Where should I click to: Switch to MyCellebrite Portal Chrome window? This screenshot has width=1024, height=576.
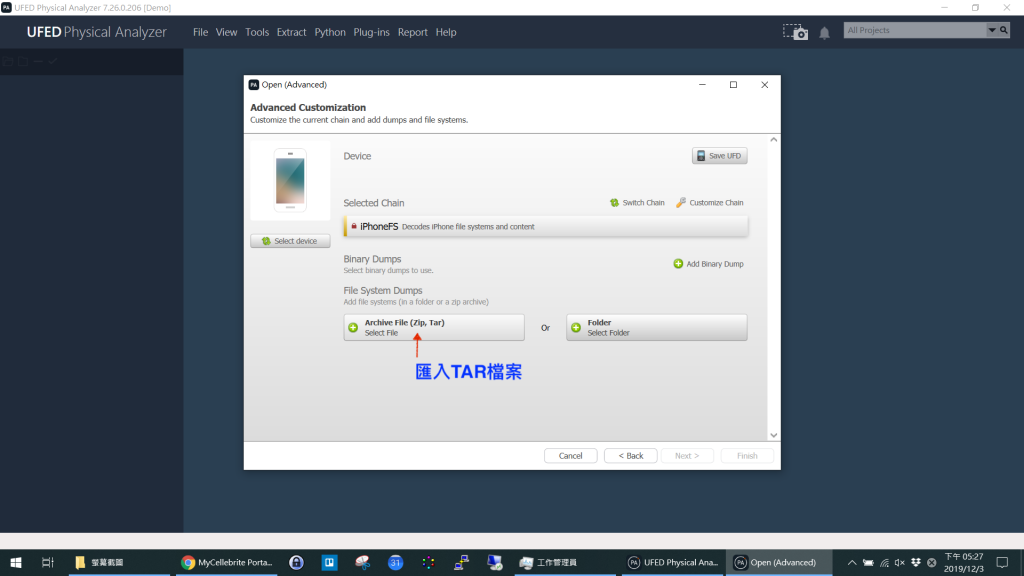(227, 562)
